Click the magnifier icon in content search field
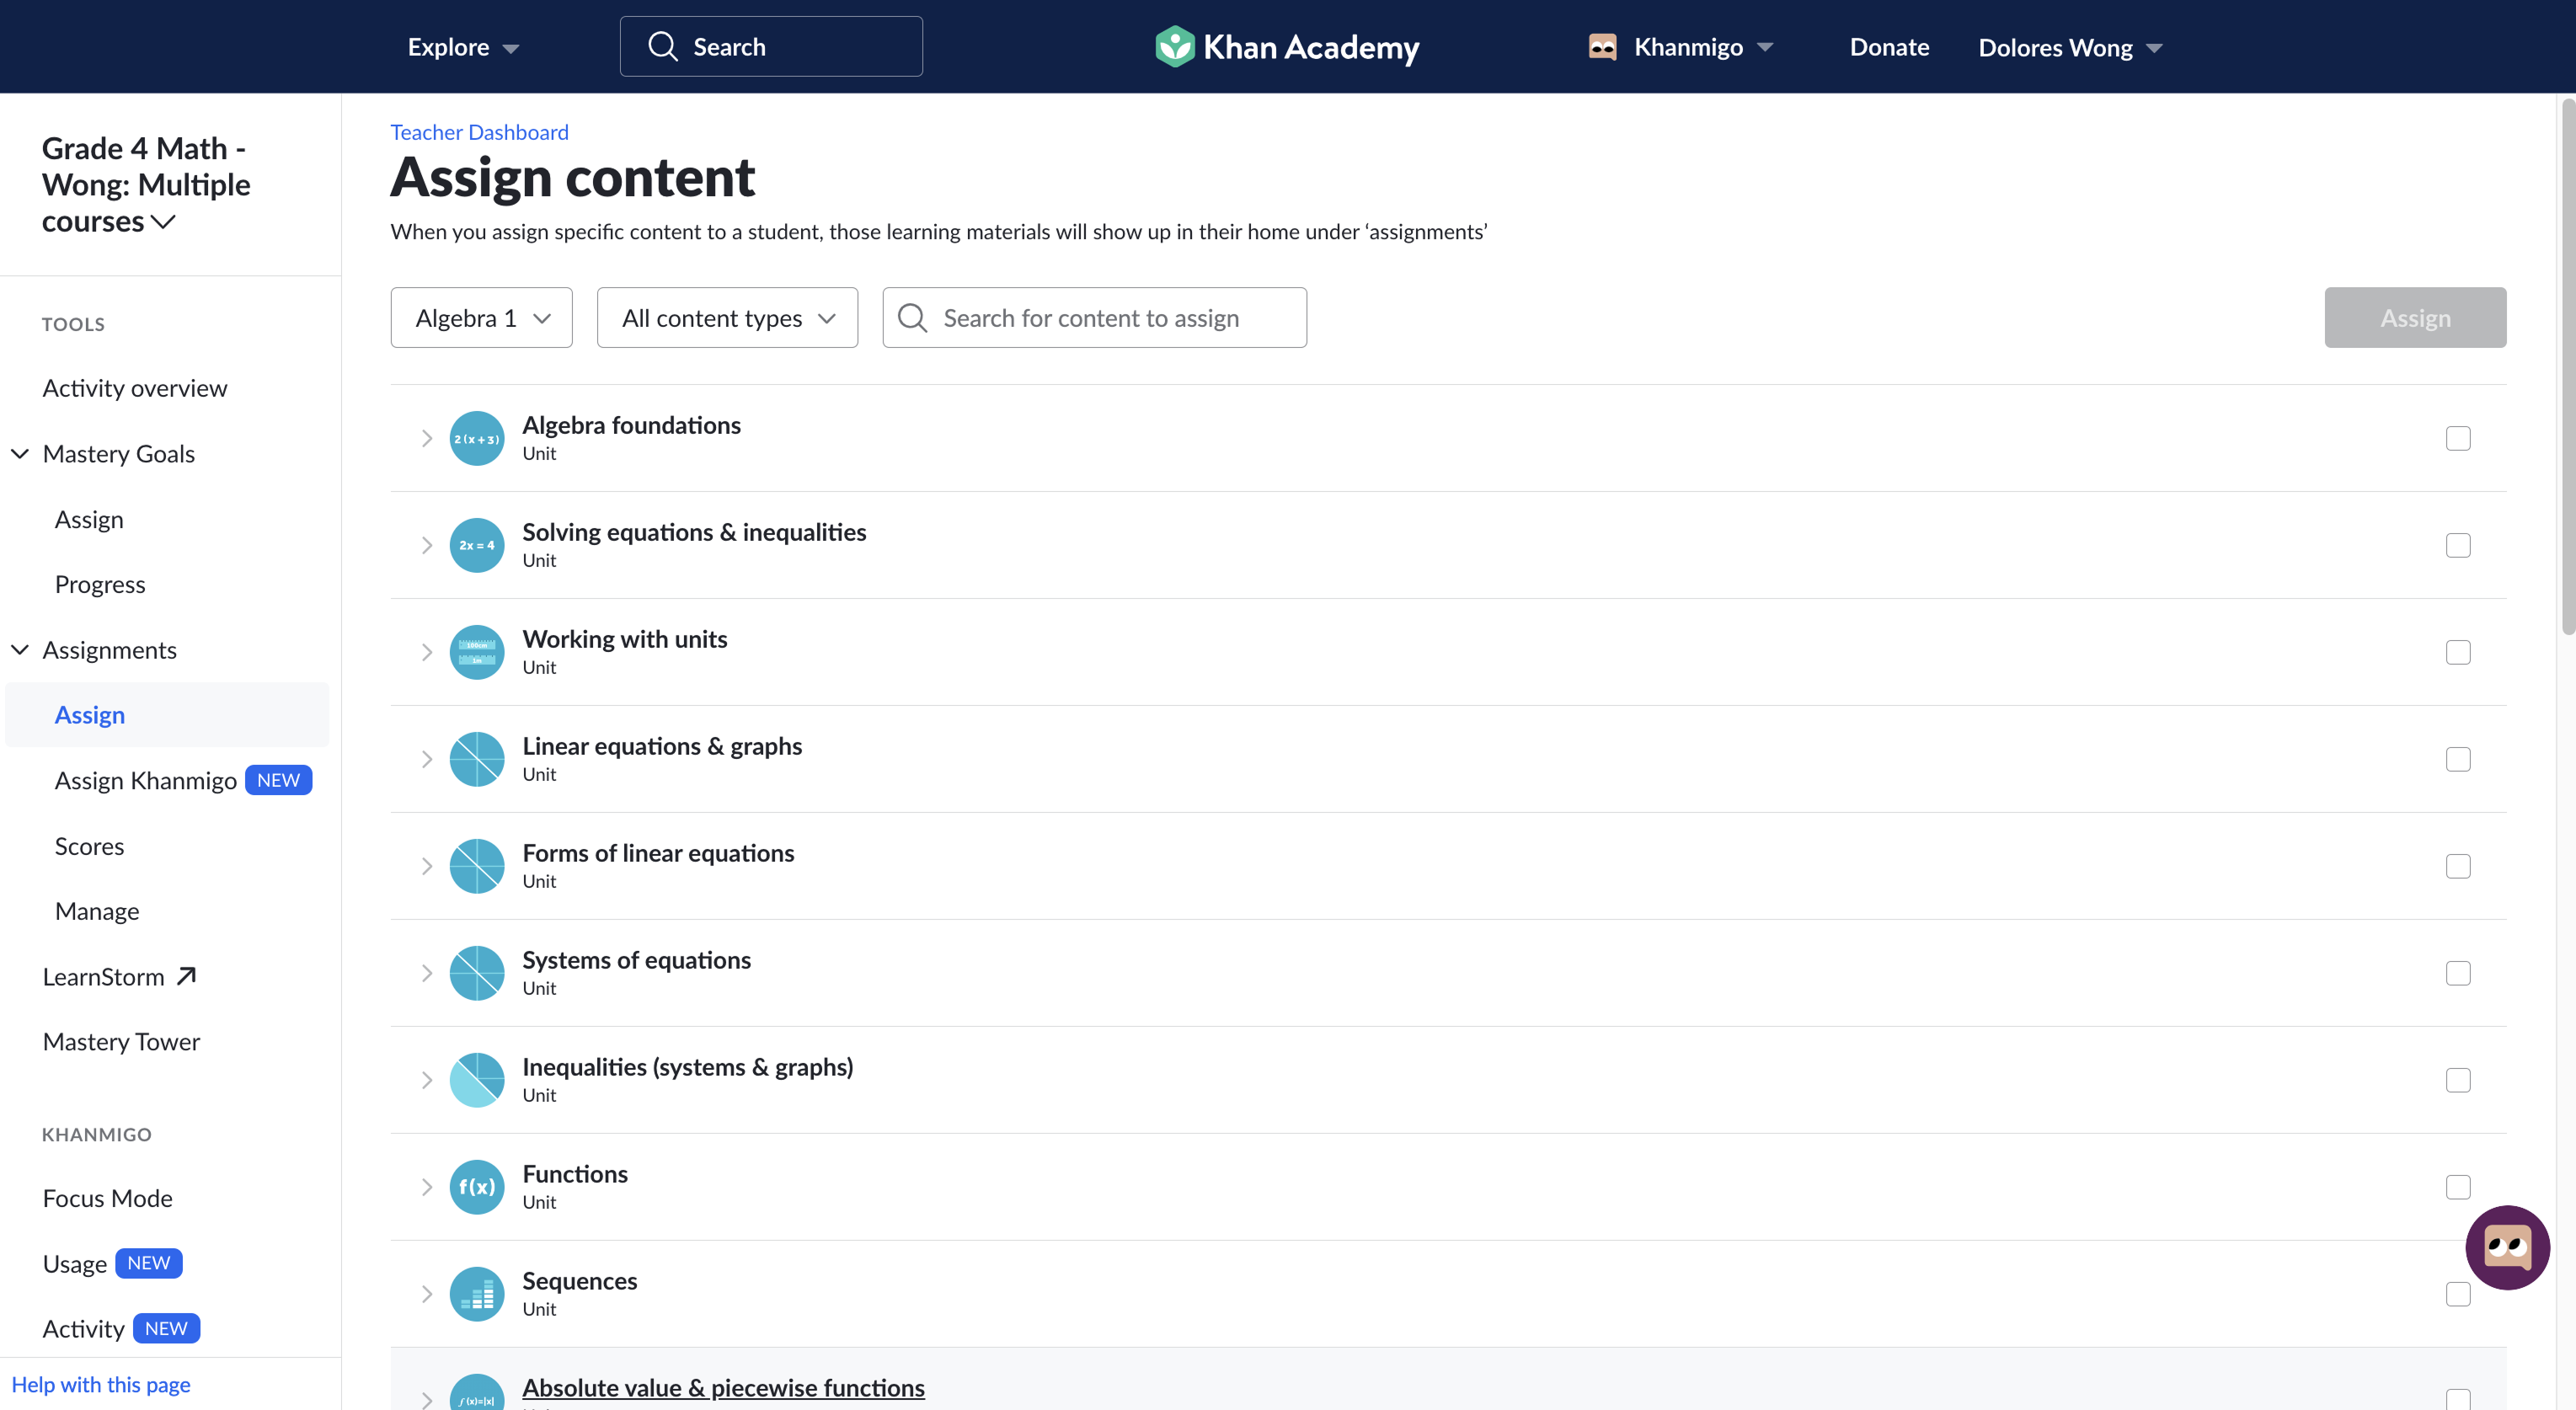The height and width of the screenshot is (1410, 2576). click(912, 318)
